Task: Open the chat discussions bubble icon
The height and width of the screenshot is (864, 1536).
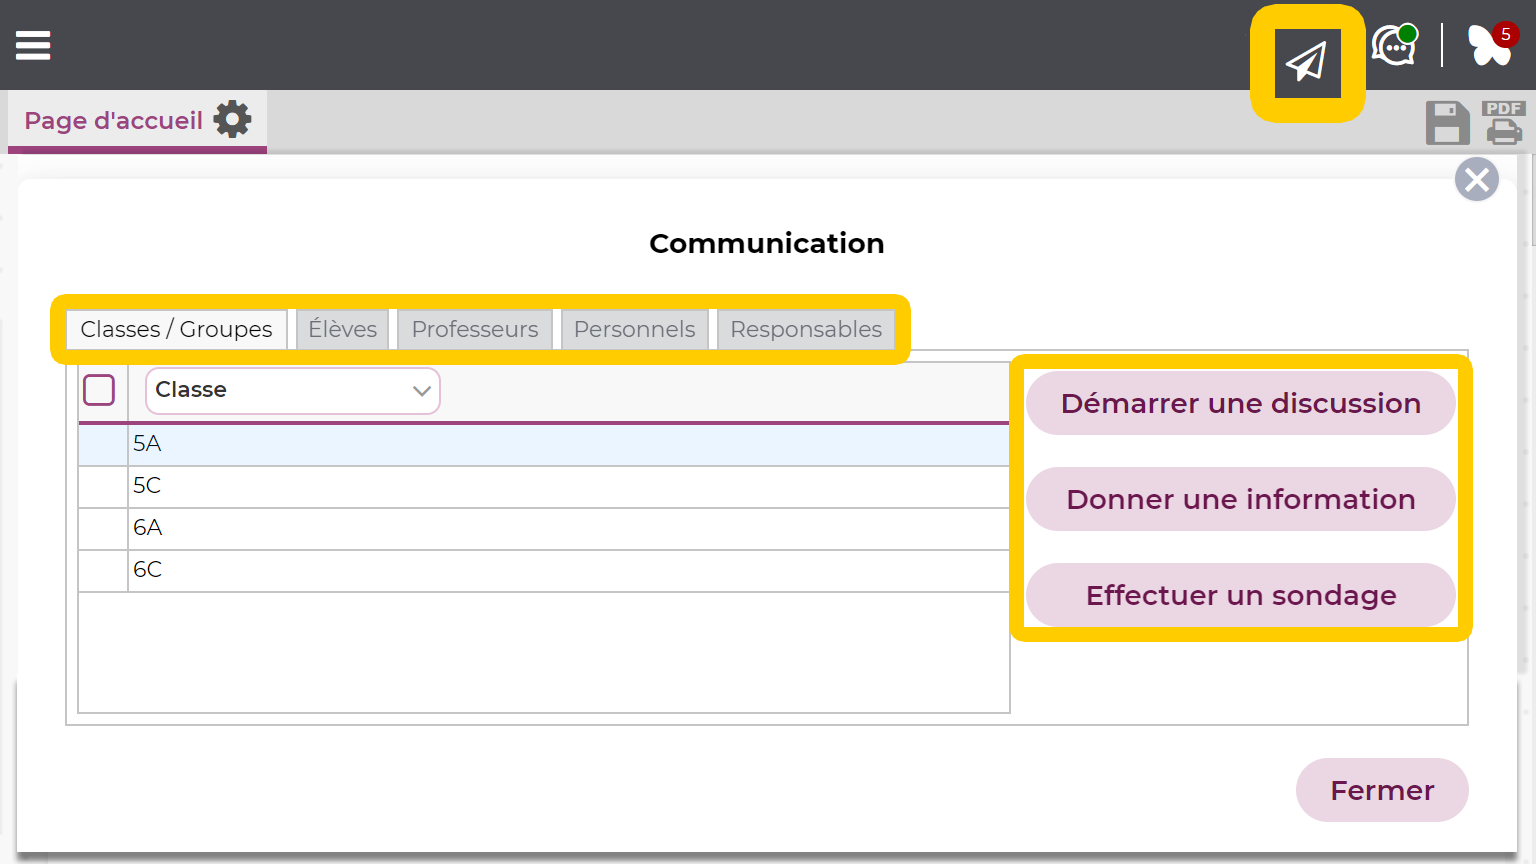Action: point(1395,45)
